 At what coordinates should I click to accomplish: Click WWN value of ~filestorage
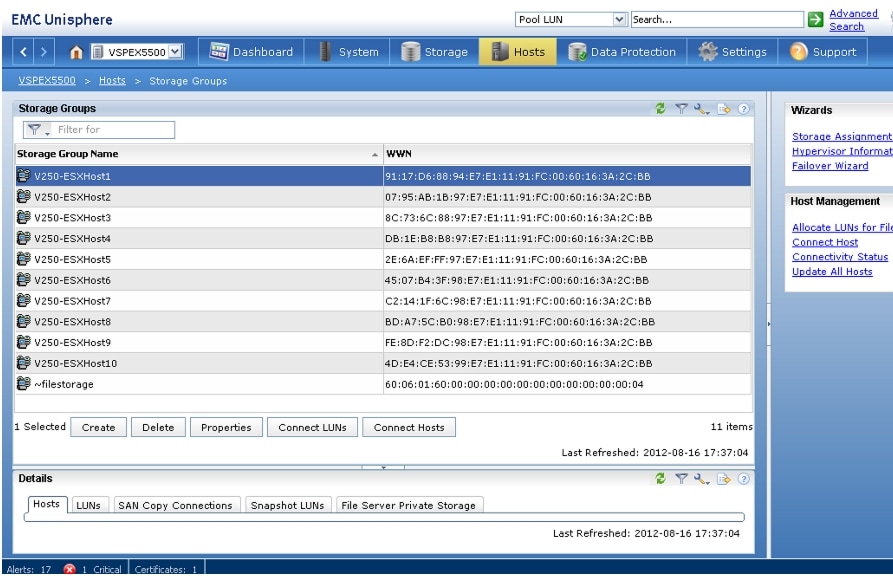pos(514,384)
